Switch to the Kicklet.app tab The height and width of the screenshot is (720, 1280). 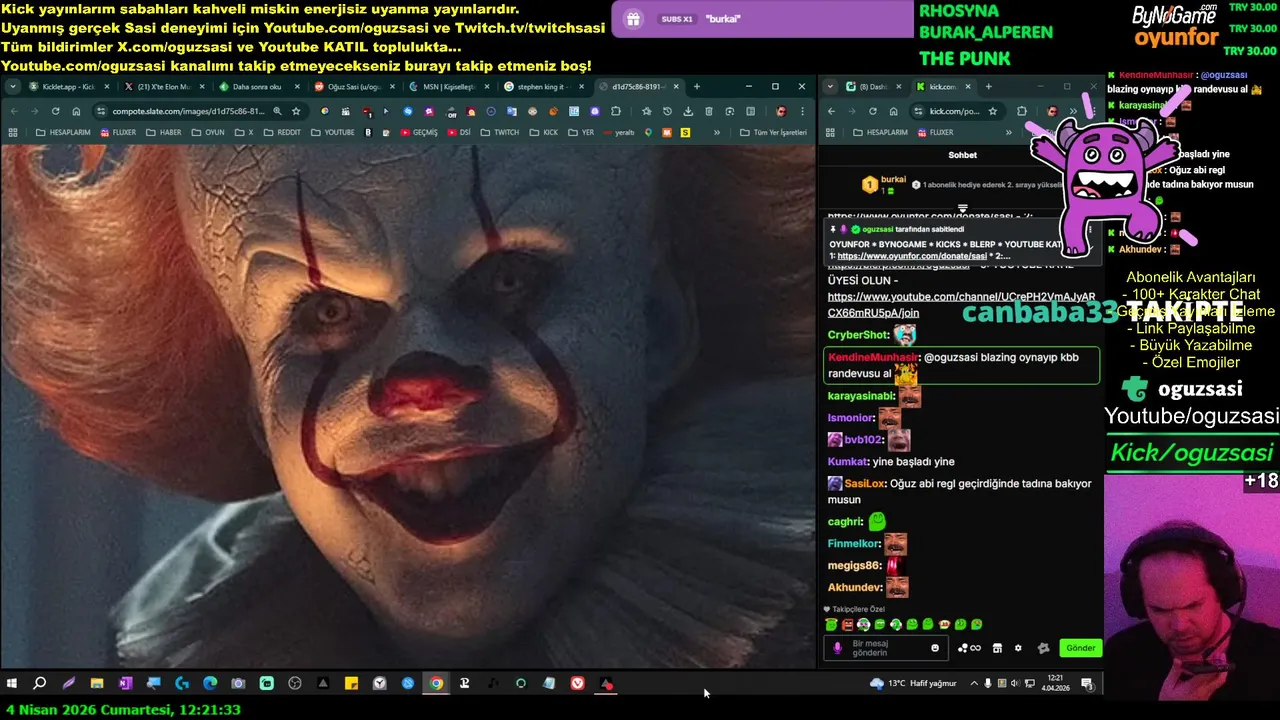point(68,87)
